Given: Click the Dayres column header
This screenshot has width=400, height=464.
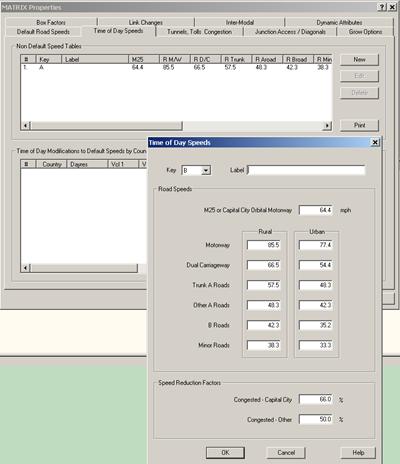Looking at the screenshot, I should (87, 164).
